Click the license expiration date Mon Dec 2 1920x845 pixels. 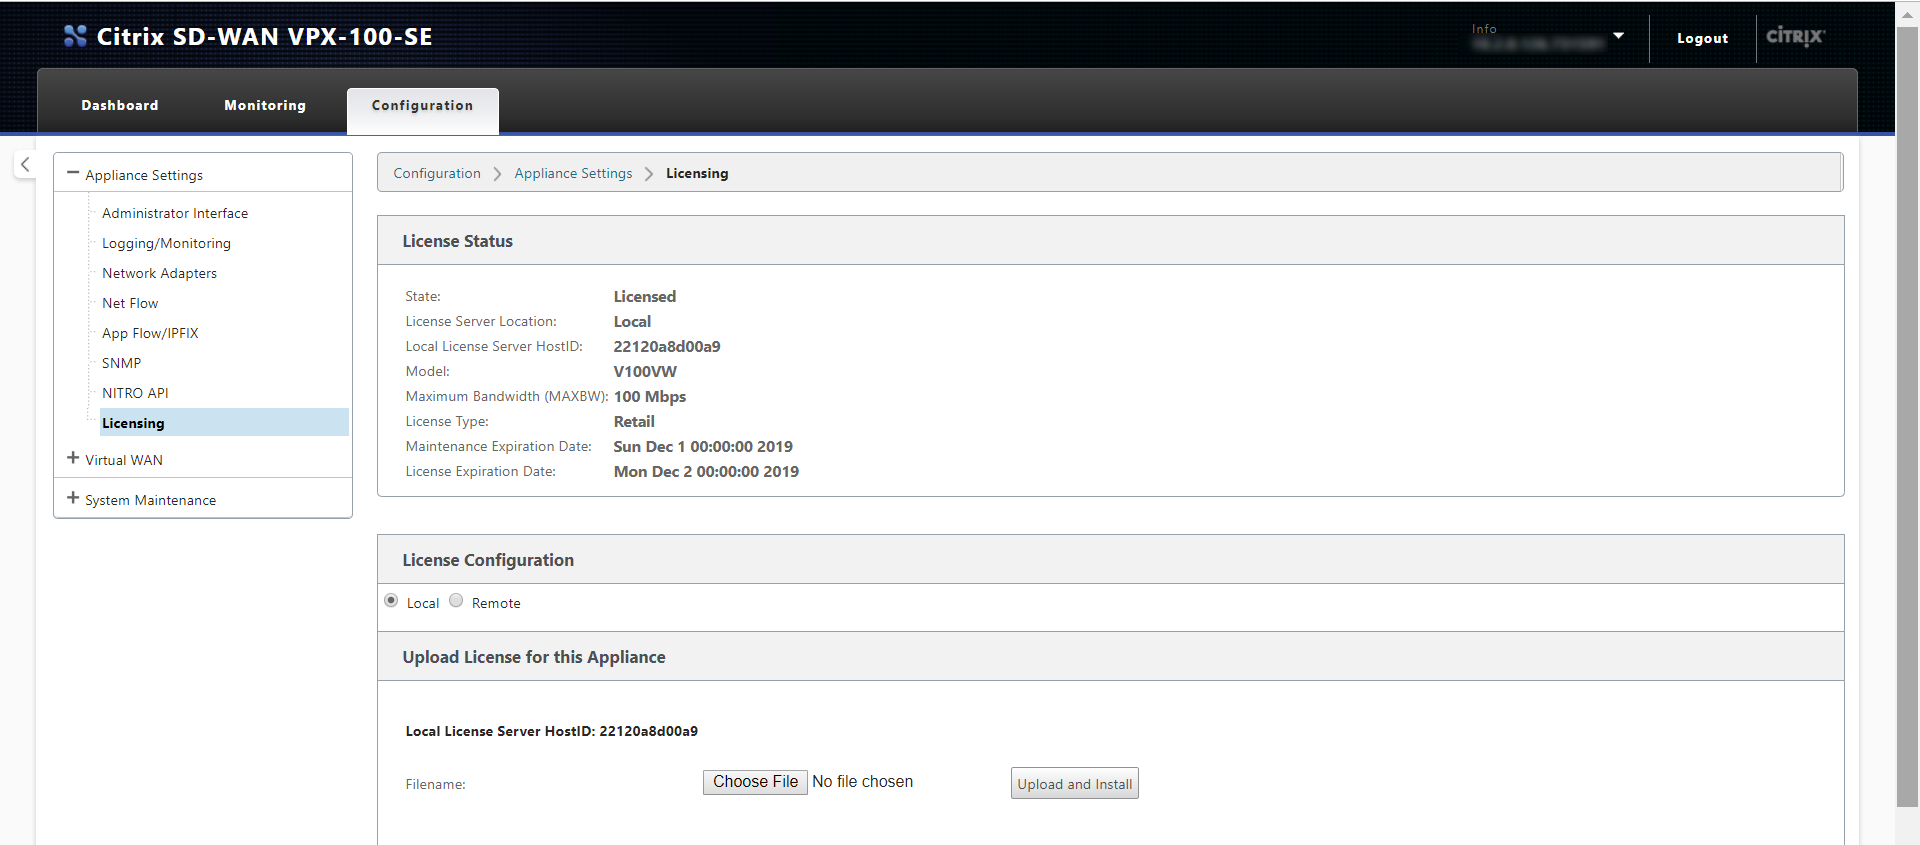click(706, 471)
